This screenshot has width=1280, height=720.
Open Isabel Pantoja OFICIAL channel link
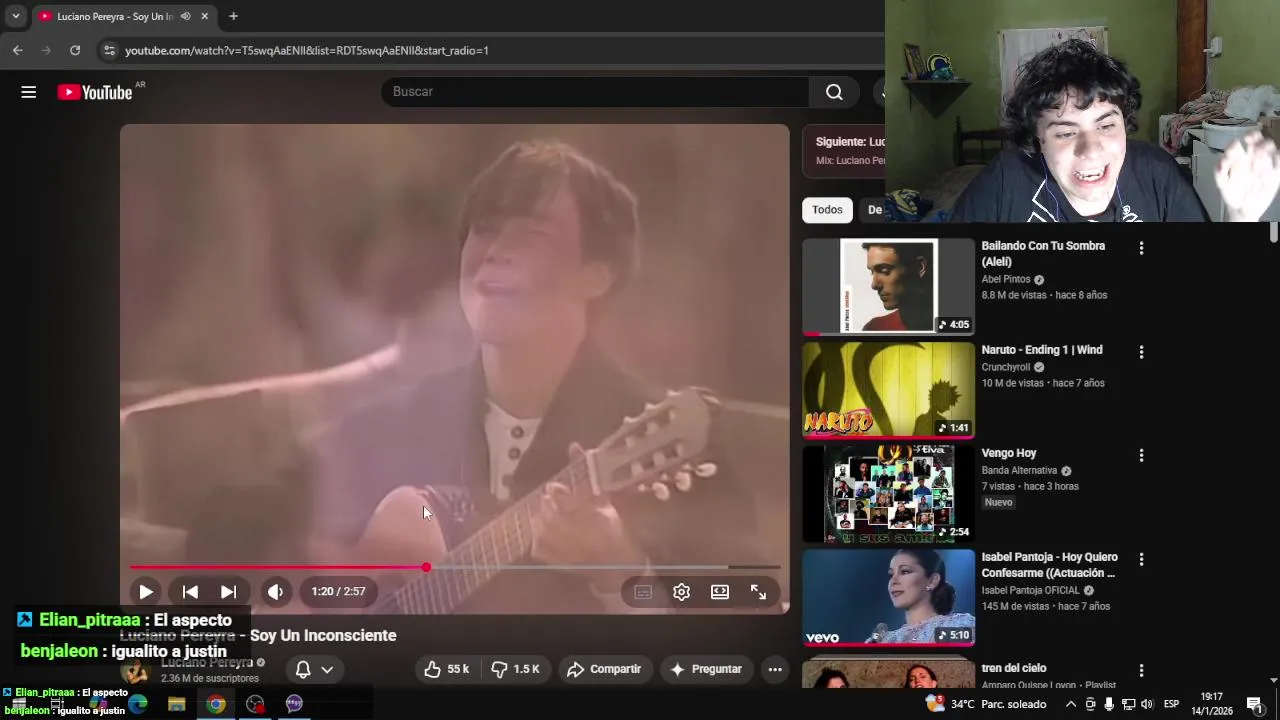(x=1031, y=591)
